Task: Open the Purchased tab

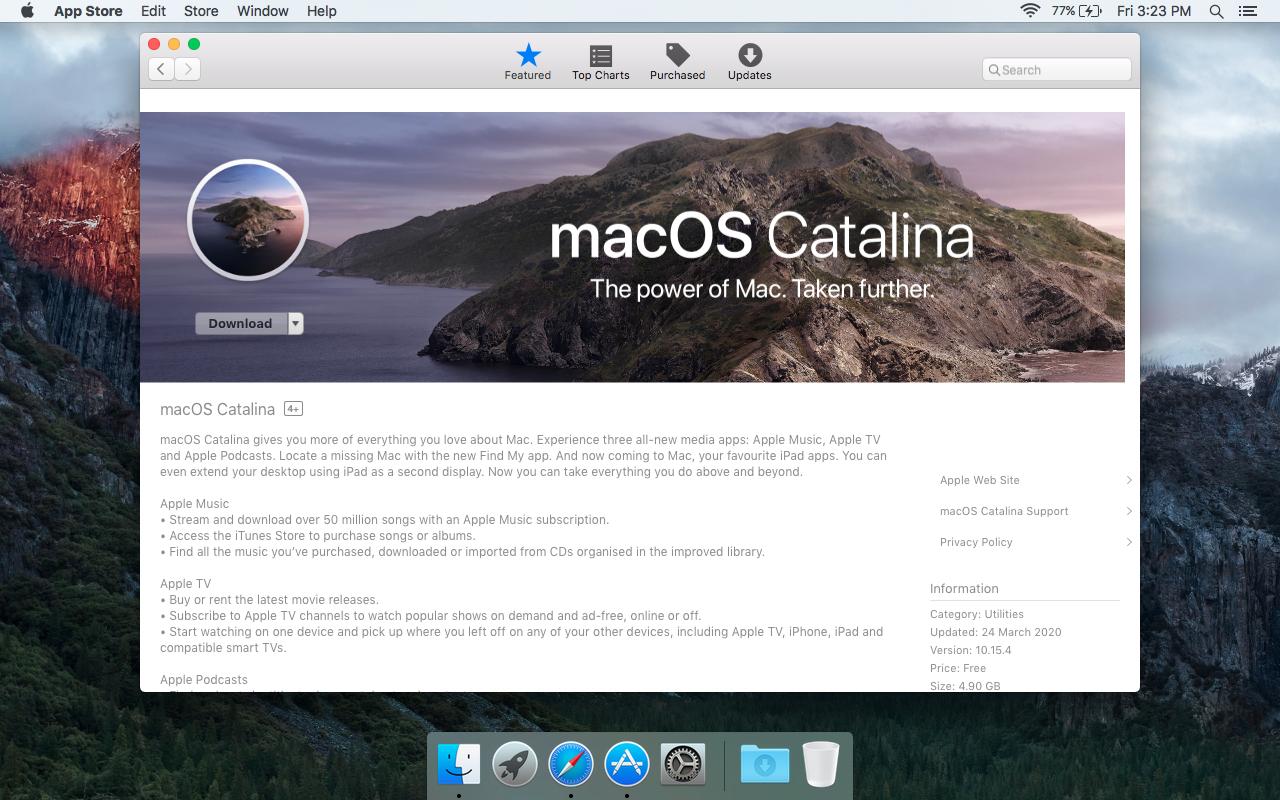Action: coord(677,62)
